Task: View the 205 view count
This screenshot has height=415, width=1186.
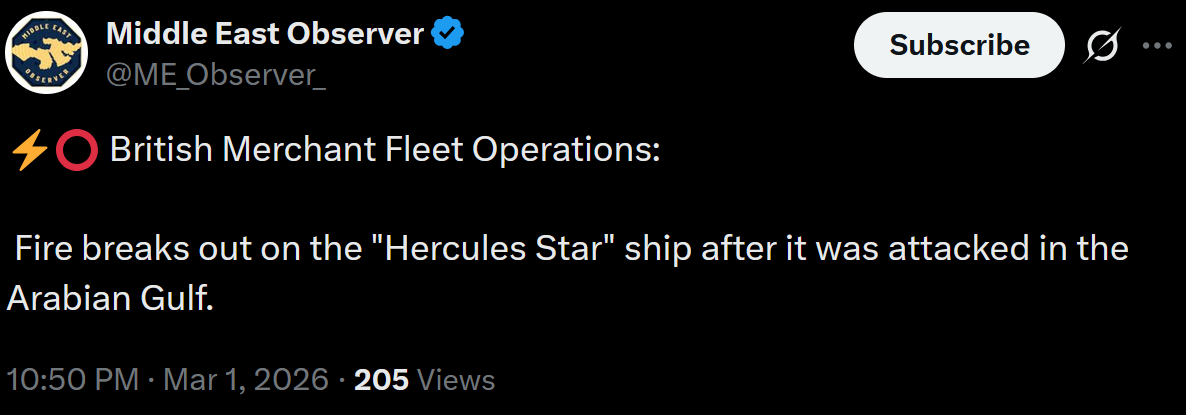Action: click(x=381, y=379)
